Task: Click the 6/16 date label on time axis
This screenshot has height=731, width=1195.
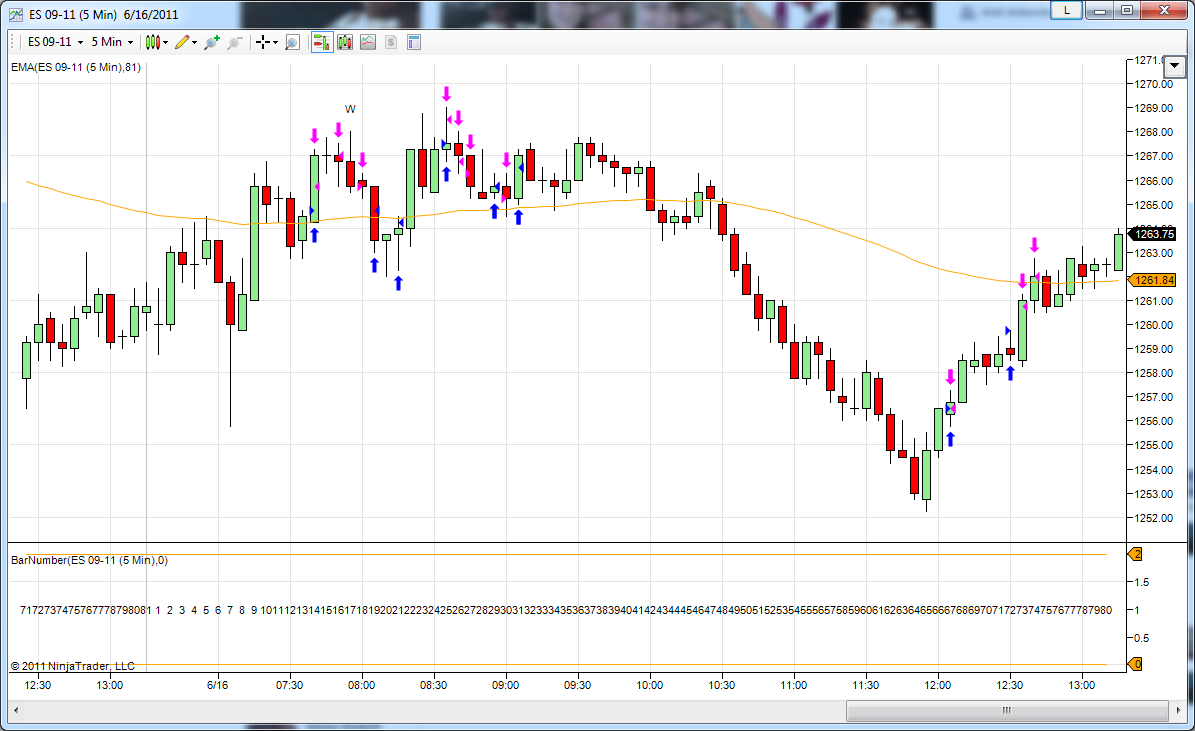Action: (217, 685)
